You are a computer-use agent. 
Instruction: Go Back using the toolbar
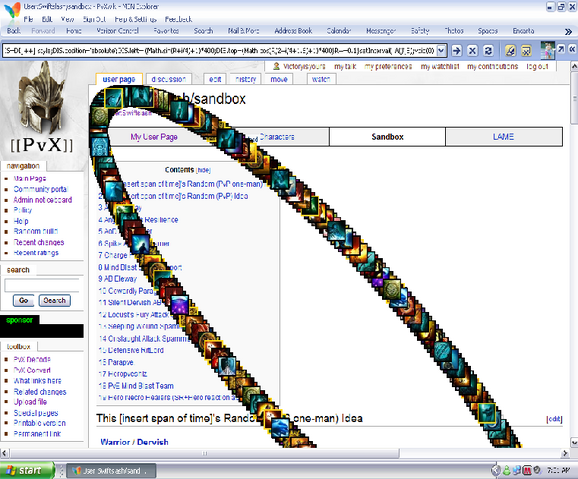(14, 31)
